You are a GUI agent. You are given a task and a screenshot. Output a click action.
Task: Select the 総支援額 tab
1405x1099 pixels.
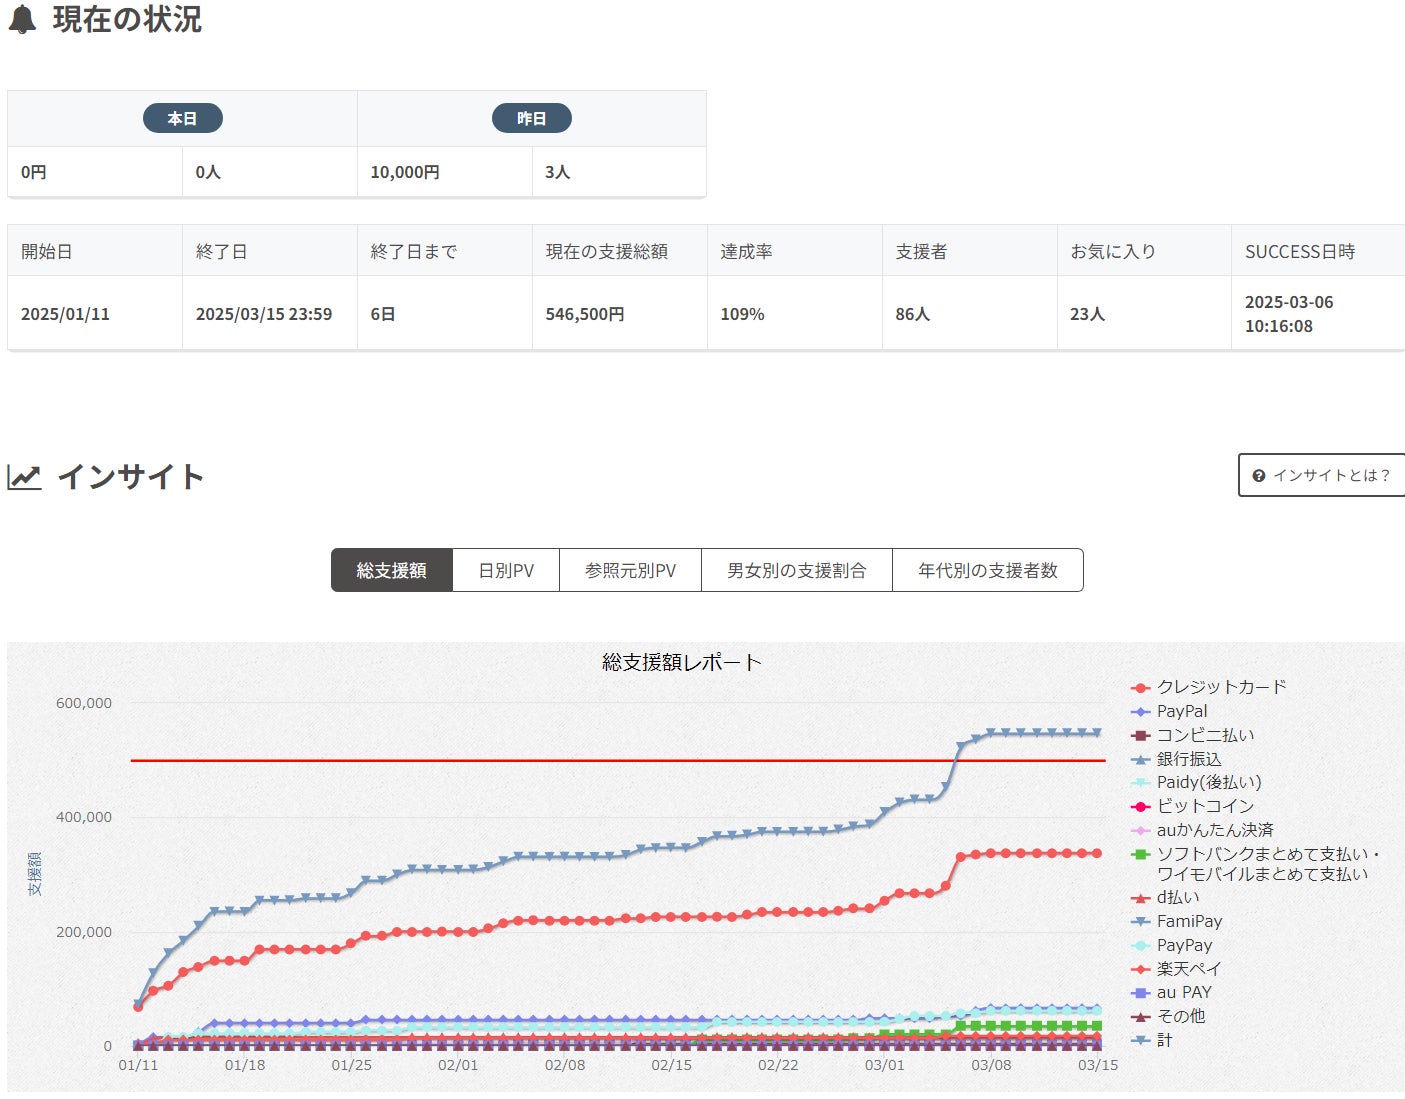point(391,570)
